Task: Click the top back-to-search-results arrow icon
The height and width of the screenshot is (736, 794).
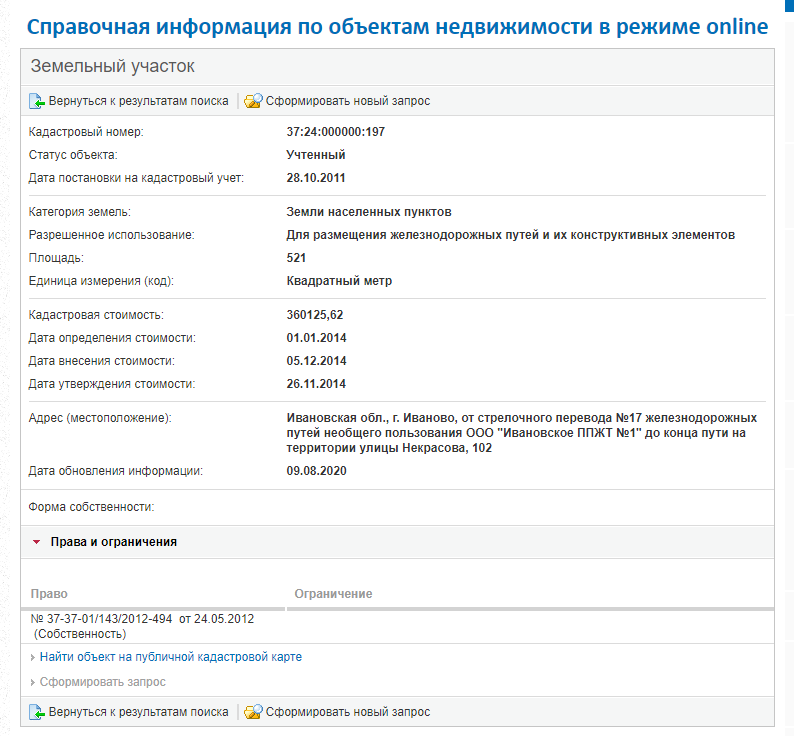Action: [37, 101]
